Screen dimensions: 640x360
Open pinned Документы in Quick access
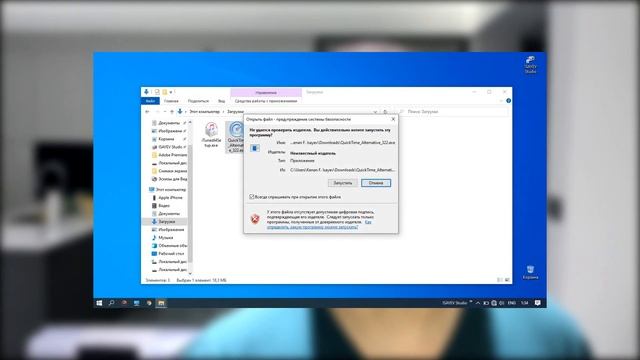[x=169, y=123]
